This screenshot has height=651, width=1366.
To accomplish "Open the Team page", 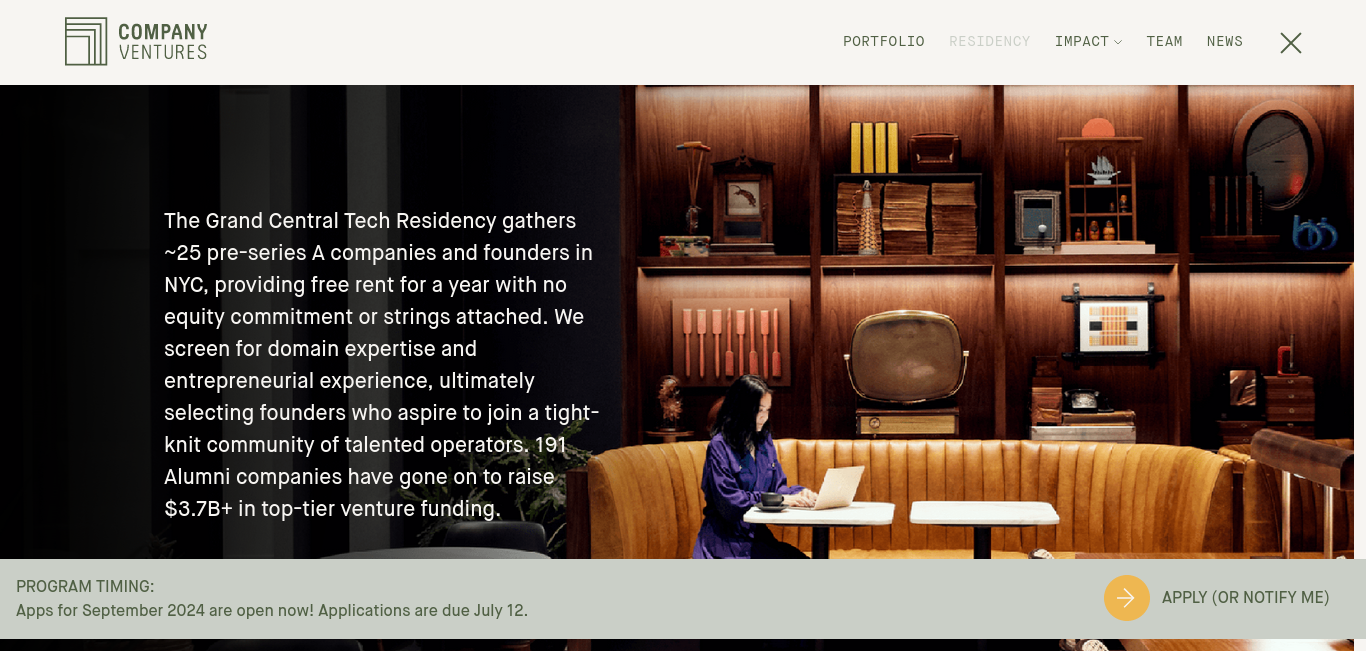I will [x=1165, y=42].
